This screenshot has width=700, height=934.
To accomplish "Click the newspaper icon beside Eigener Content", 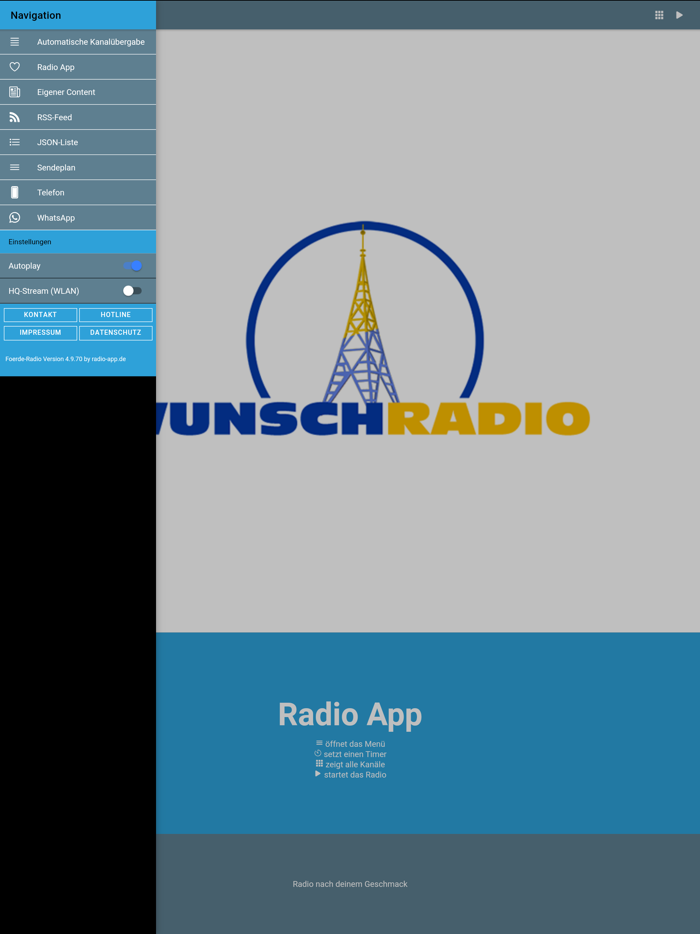I will (x=15, y=92).
